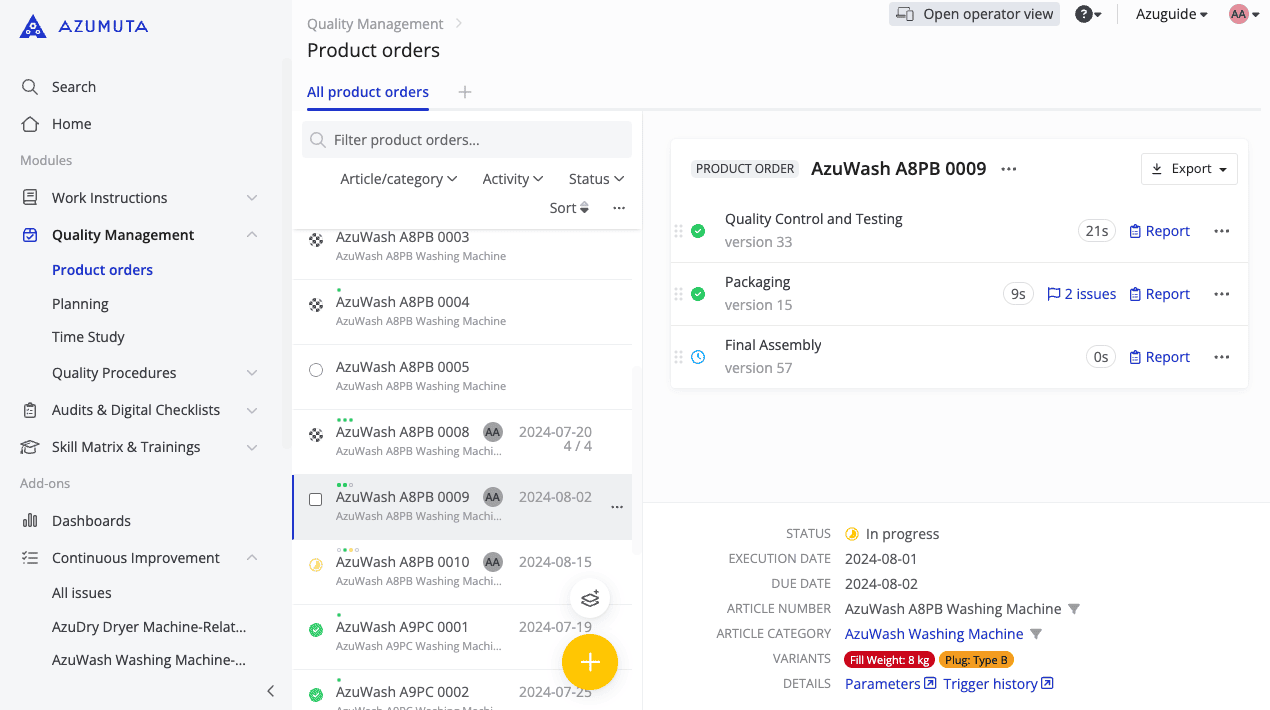This screenshot has height=710, width=1270.
Task: Open Planning in the sidebar
Action: click(80, 304)
